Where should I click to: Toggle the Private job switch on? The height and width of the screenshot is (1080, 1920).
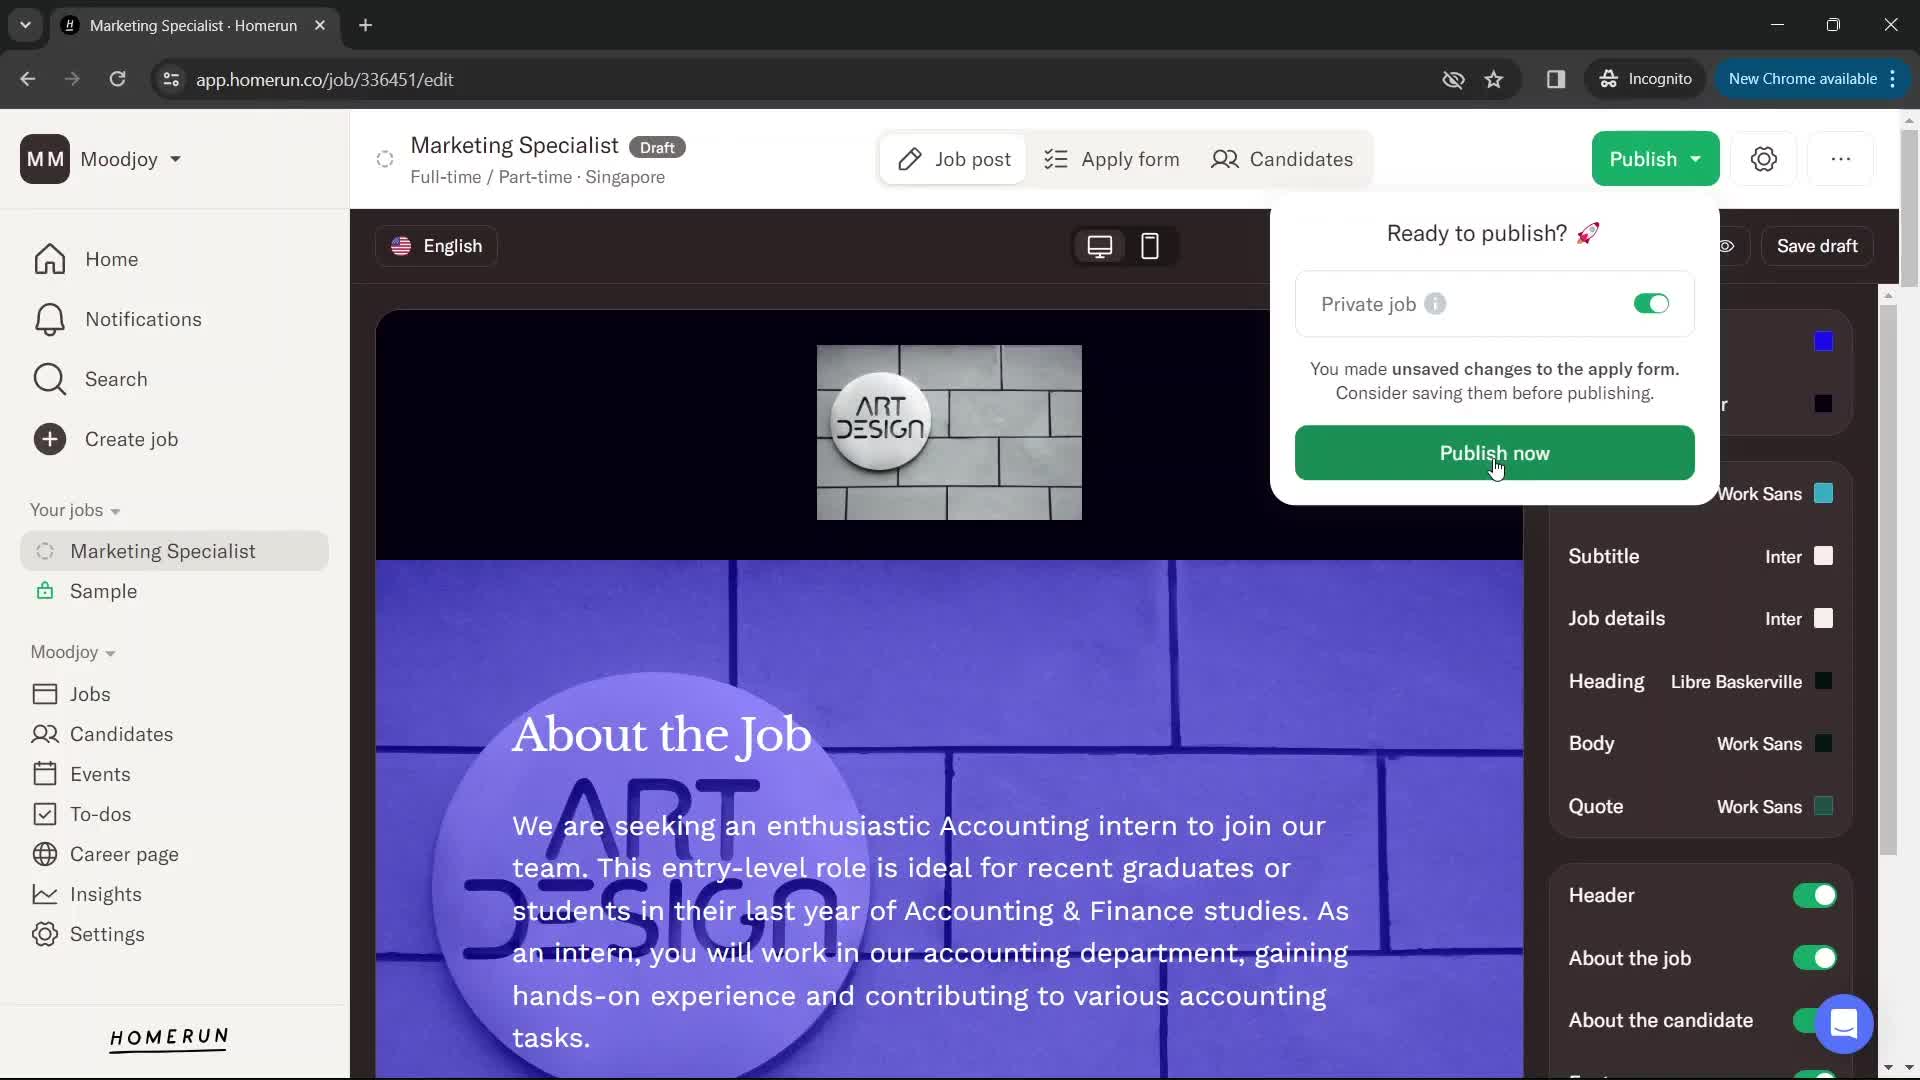click(x=1651, y=302)
